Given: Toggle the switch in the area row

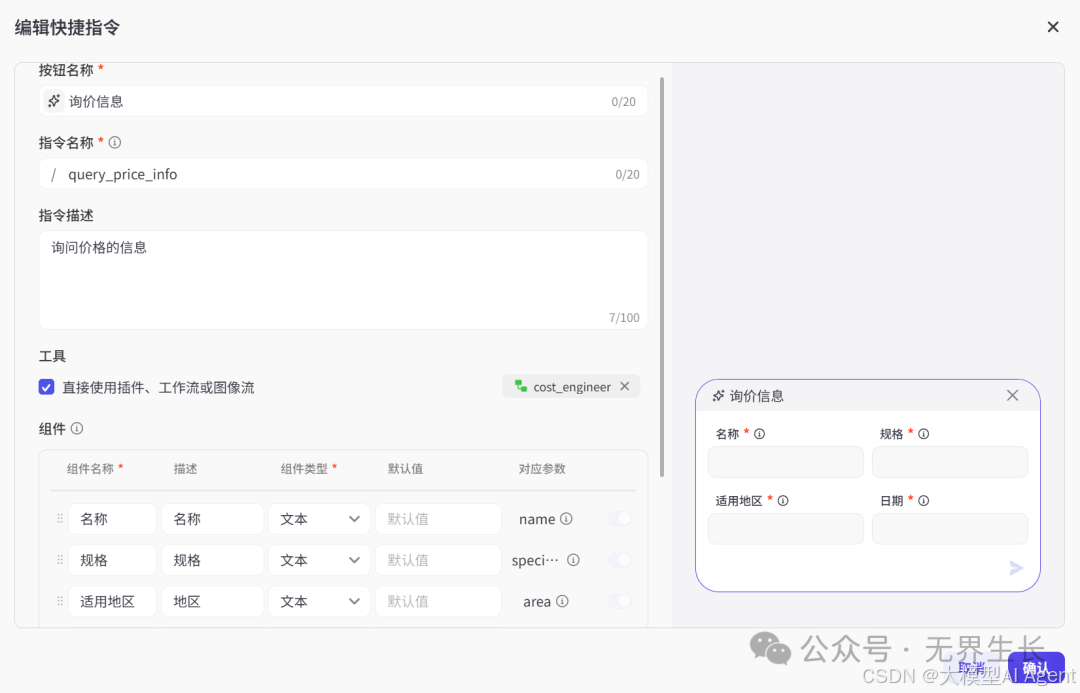Looking at the screenshot, I should pyautogui.click(x=619, y=601).
